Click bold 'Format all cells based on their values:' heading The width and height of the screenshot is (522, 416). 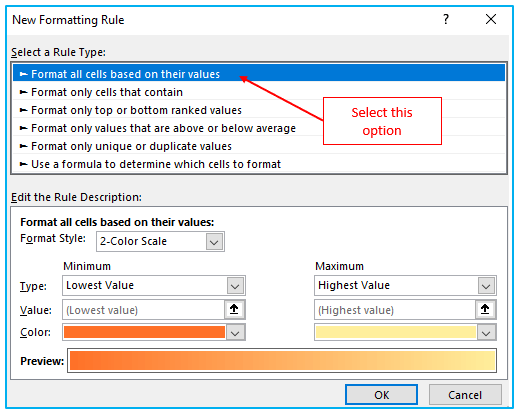[x=117, y=222]
